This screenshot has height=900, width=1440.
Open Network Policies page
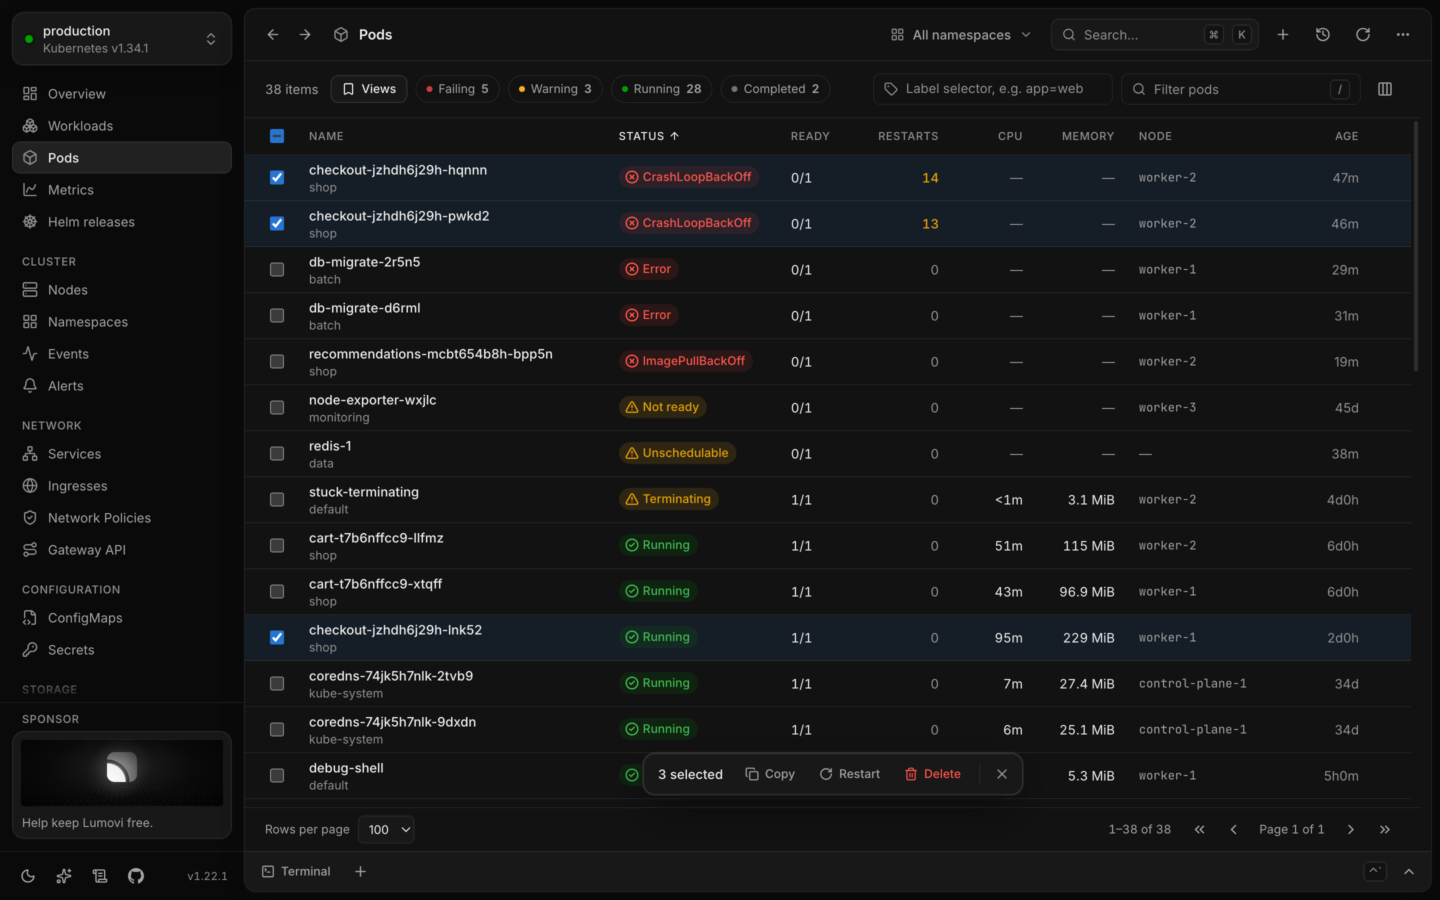point(122,518)
